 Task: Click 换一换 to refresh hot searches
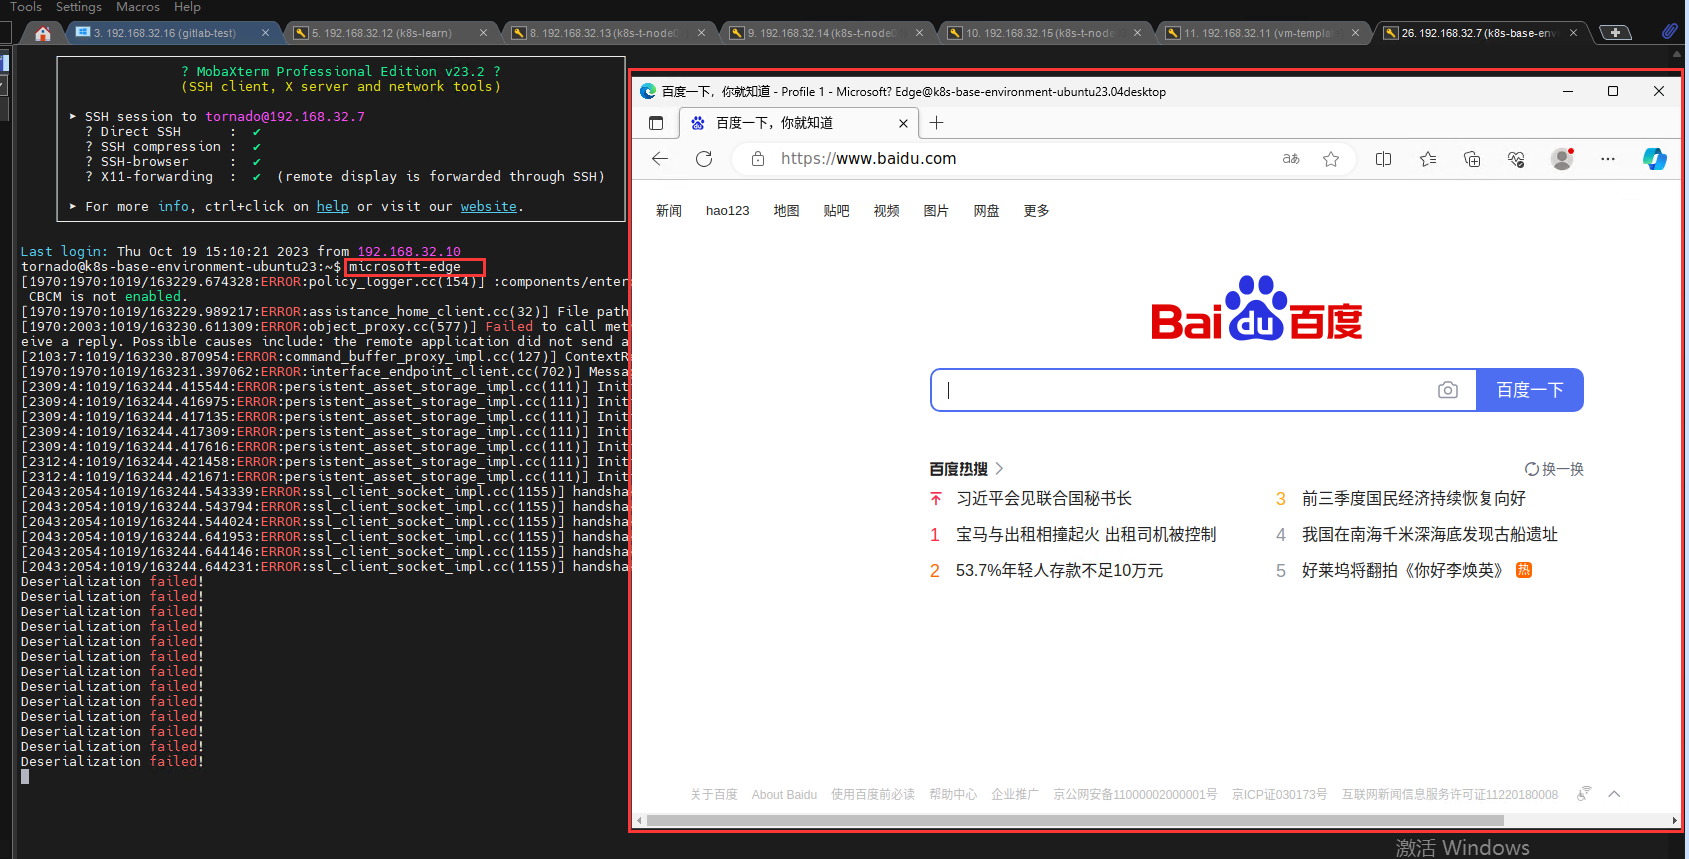[x=1554, y=469]
